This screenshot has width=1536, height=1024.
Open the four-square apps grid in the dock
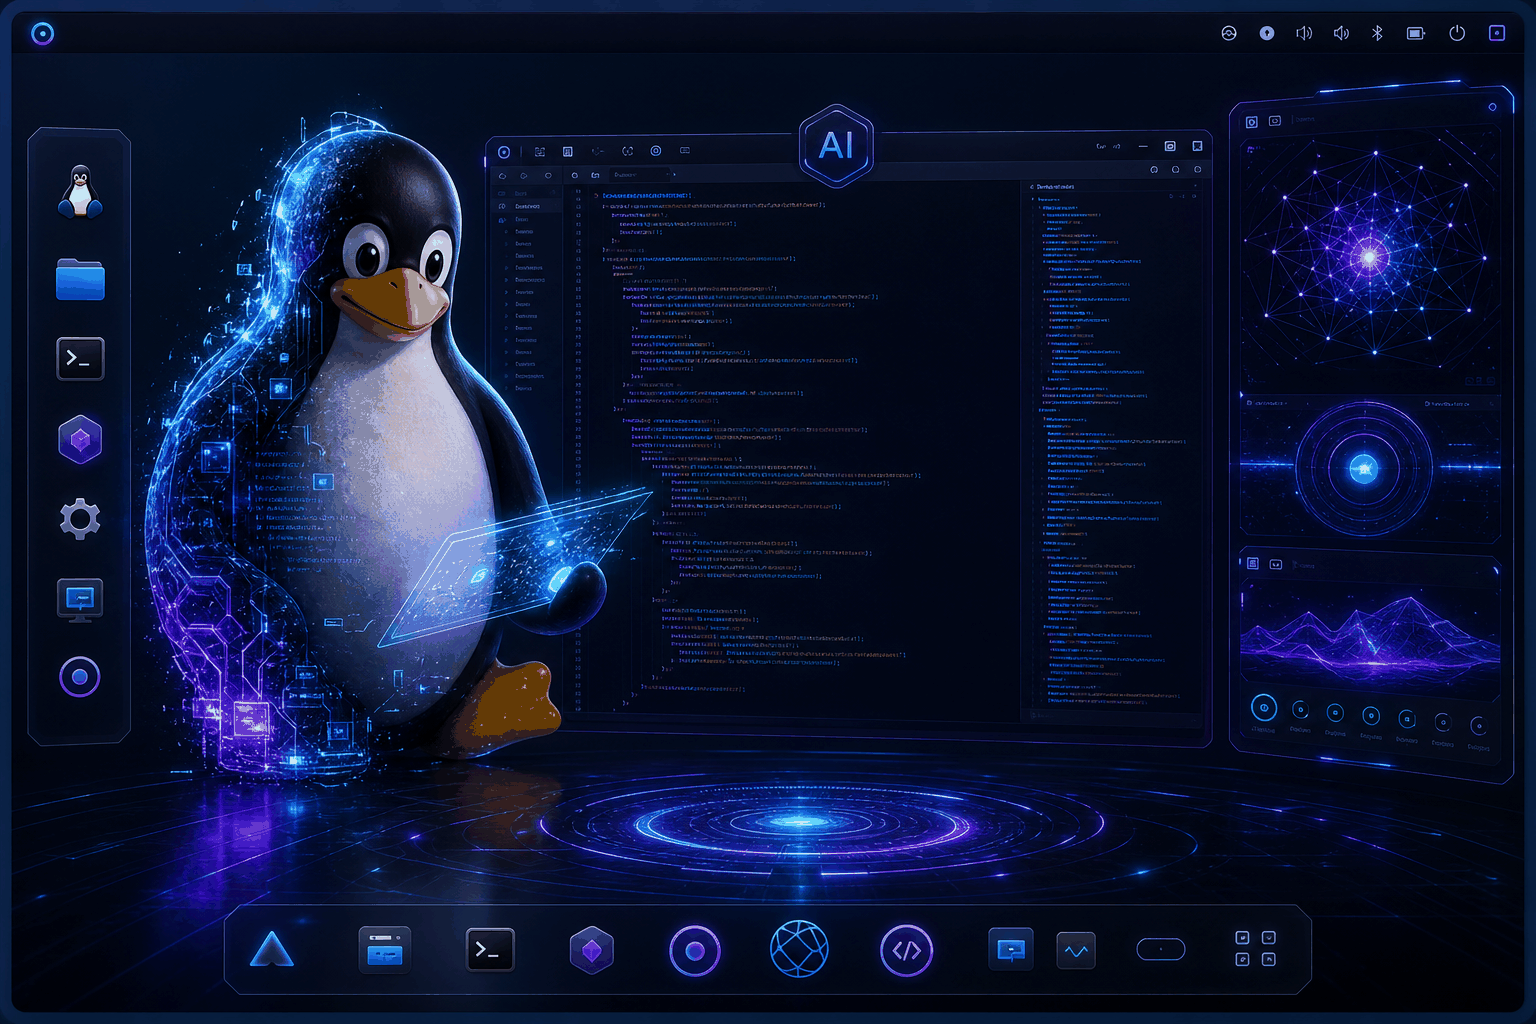[1255, 949]
